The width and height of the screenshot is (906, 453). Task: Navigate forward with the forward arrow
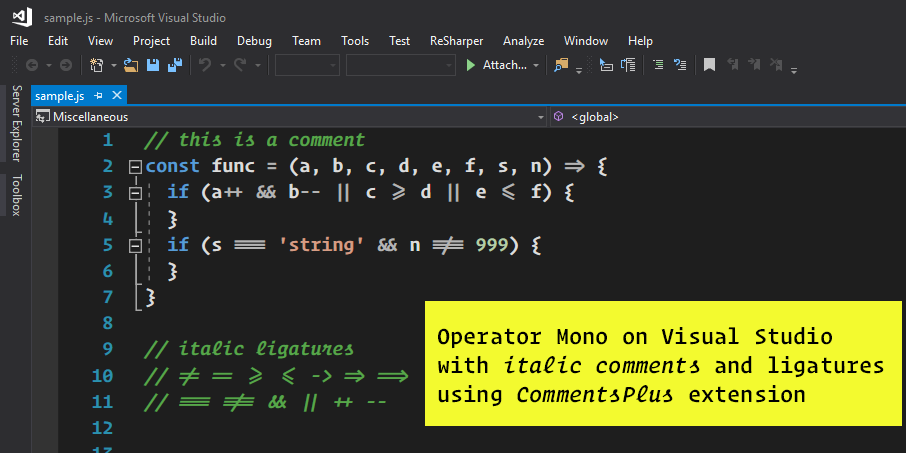coord(66,65)
